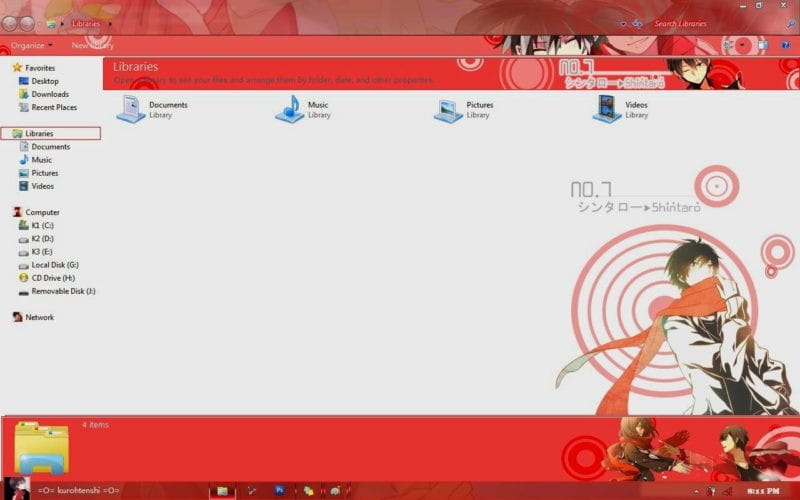Click the Photoshop icon in the taskbar
This screenshot has height=500, width=800.
tap(281, 490)
